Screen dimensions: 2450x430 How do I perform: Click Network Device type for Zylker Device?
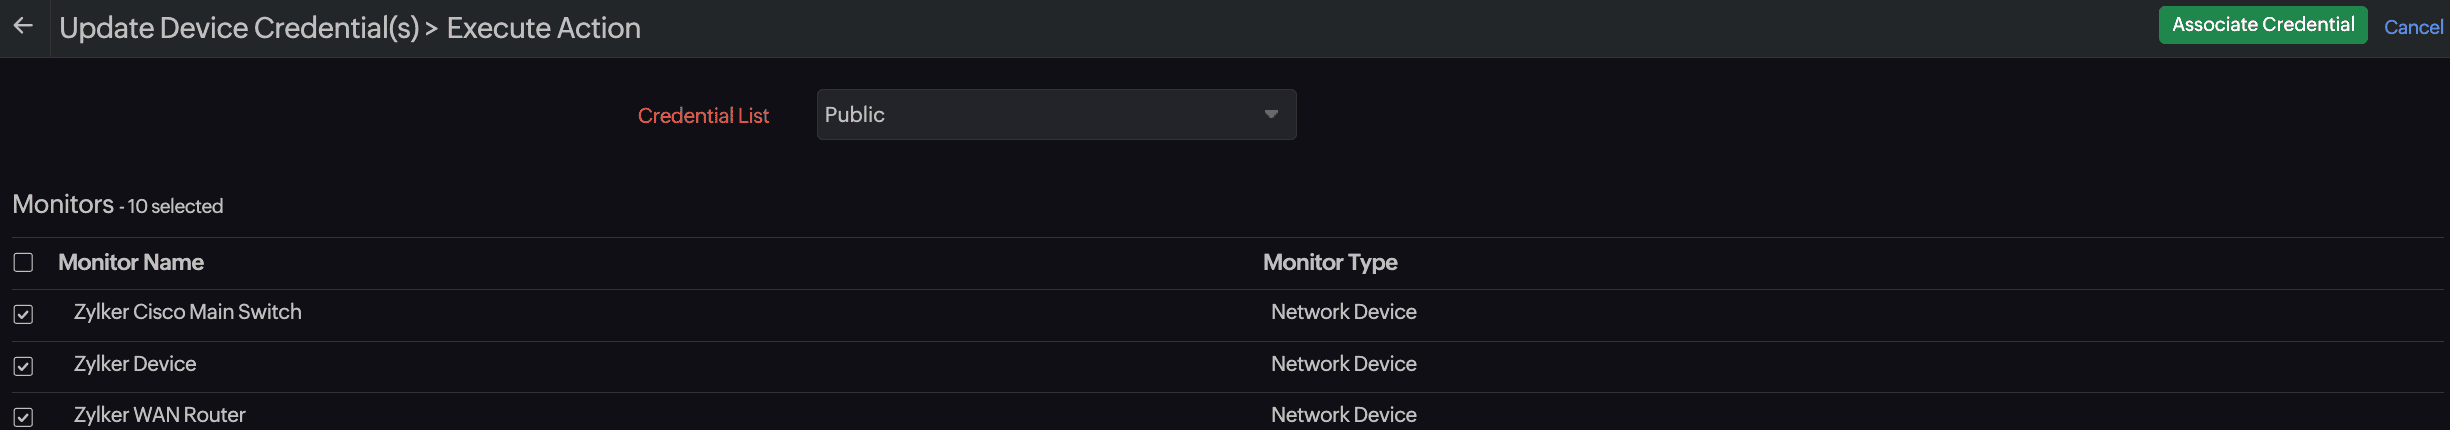(1343, 364)
